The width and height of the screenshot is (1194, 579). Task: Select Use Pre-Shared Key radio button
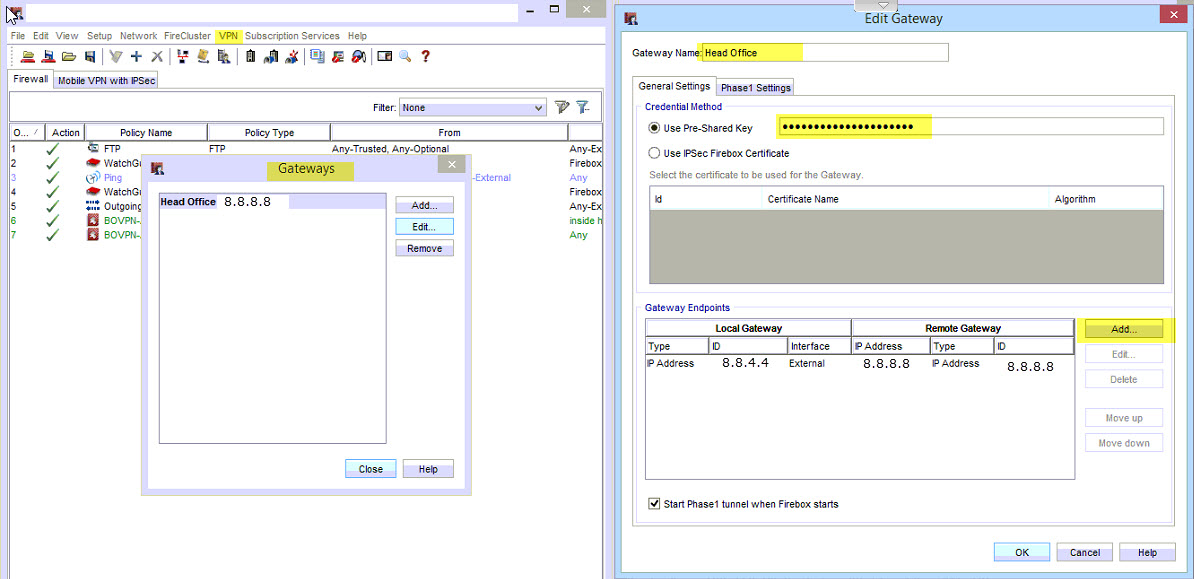(653, 128)
